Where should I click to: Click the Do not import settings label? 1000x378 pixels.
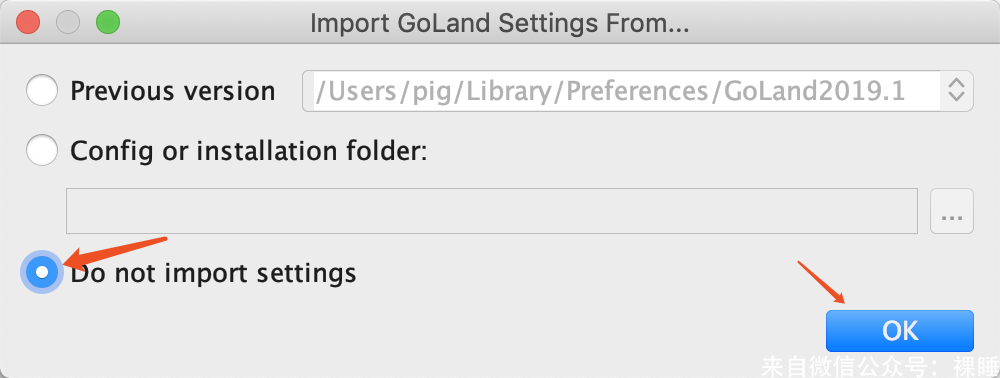coord(213,273)
